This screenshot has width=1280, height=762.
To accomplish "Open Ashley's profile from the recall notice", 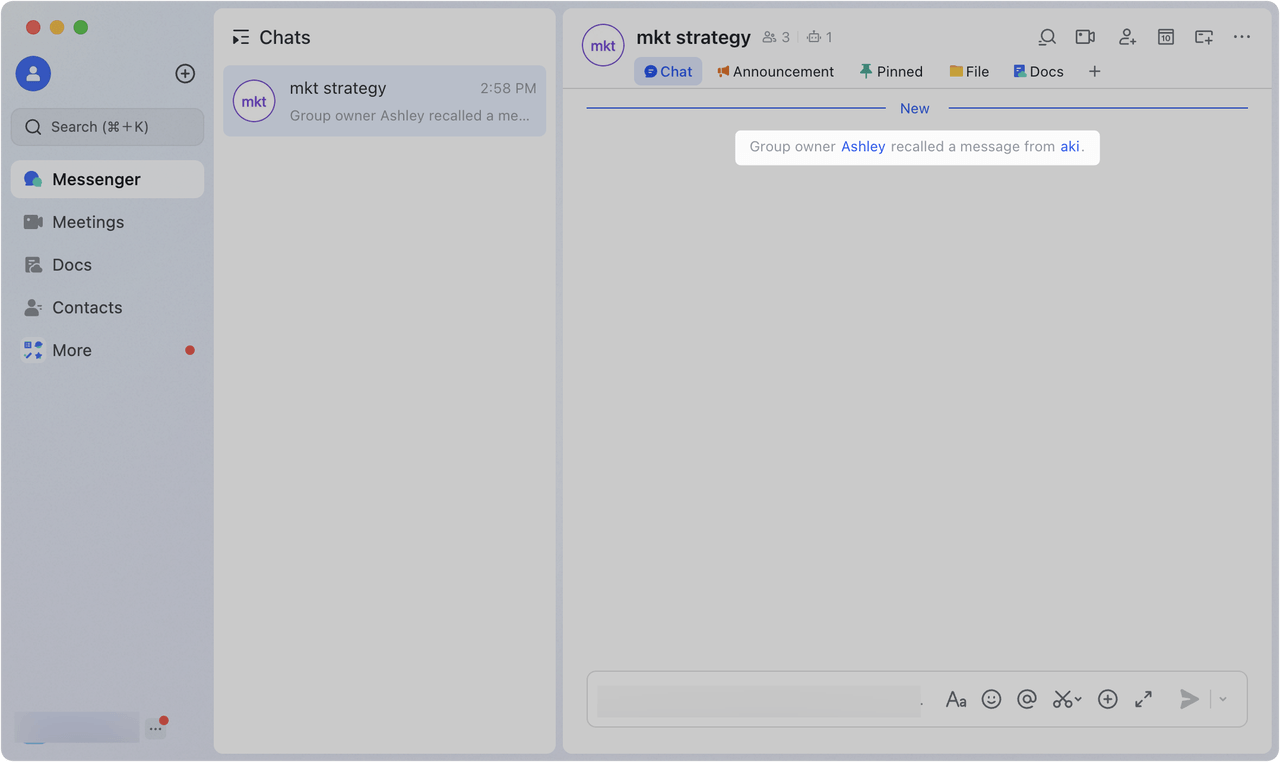I will point(862,146).
